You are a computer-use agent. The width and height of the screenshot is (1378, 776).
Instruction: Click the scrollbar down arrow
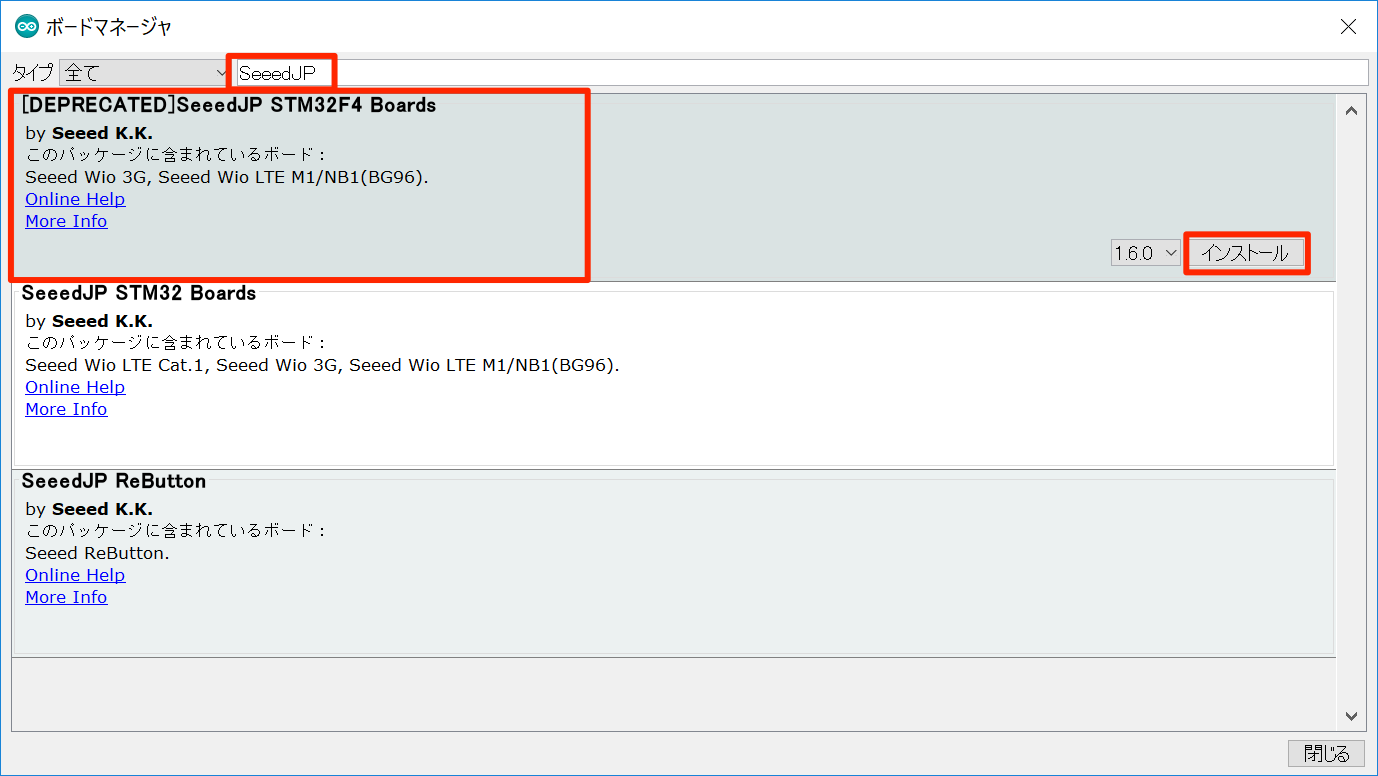pyautogui.click(x=1351, y=716)
